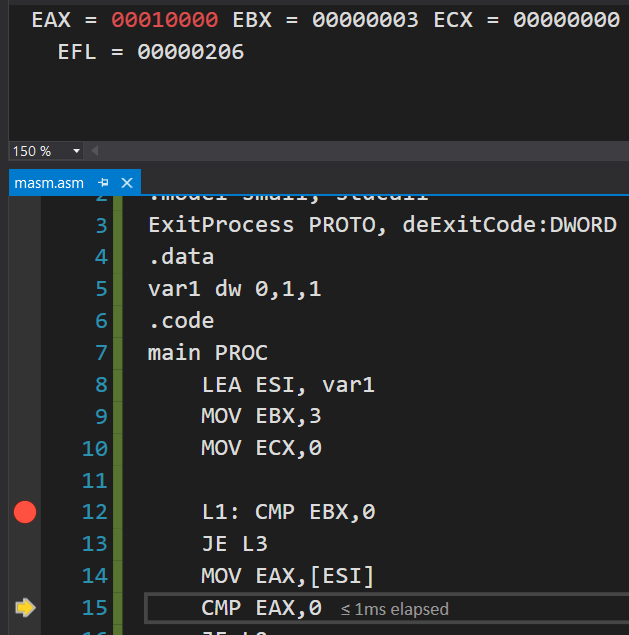Click the '.code' directive line
This screenshot has width=629, height=635.
pyautogui.click(x=181, y=321)
